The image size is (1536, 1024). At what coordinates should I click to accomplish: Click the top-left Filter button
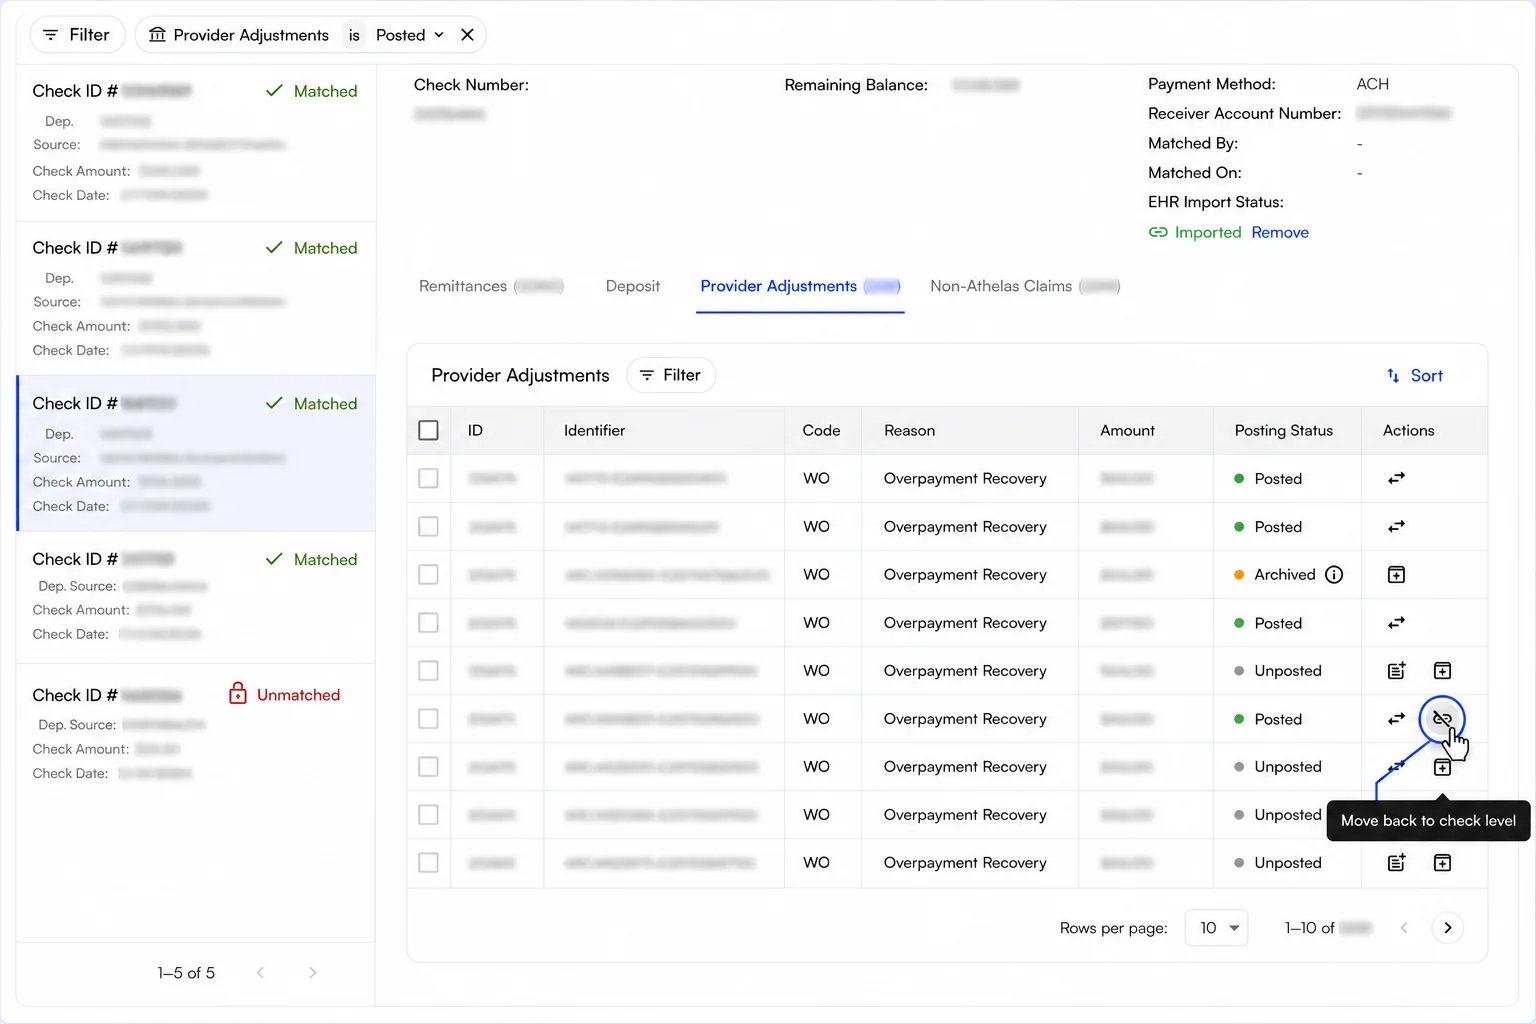pos(77,35)
